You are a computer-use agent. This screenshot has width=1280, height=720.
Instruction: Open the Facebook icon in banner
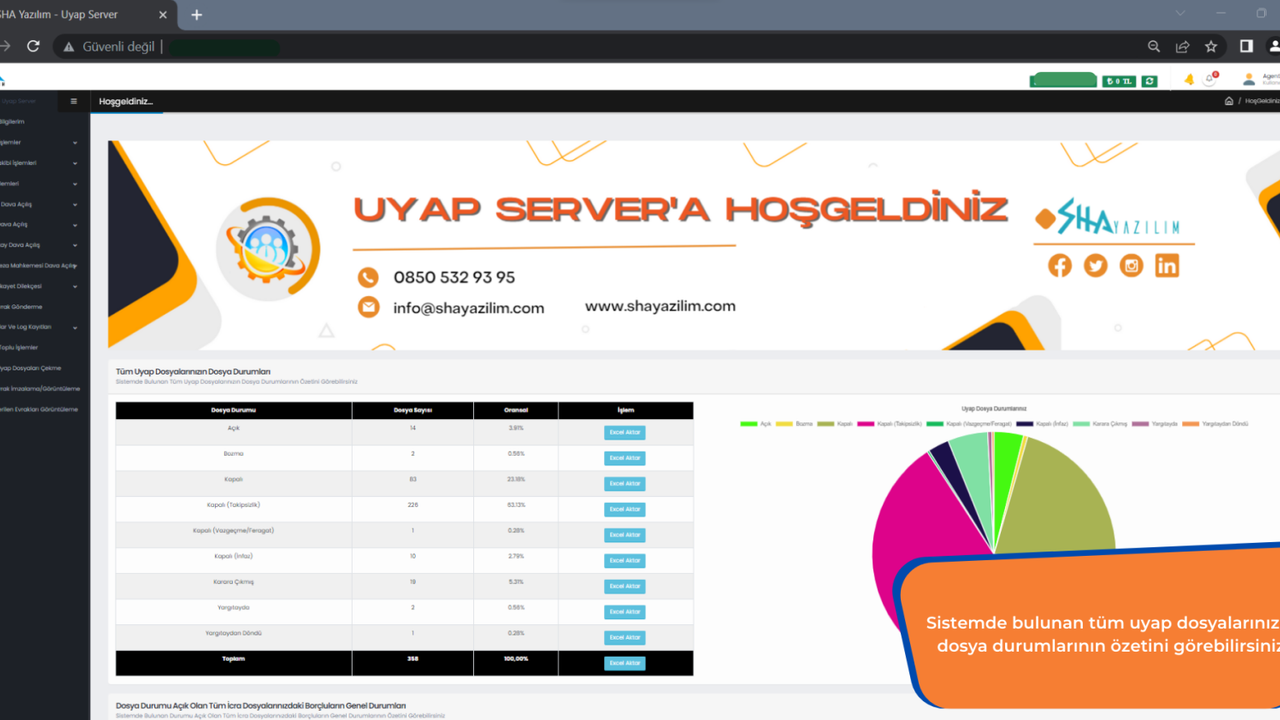[x=1060, y=265]
